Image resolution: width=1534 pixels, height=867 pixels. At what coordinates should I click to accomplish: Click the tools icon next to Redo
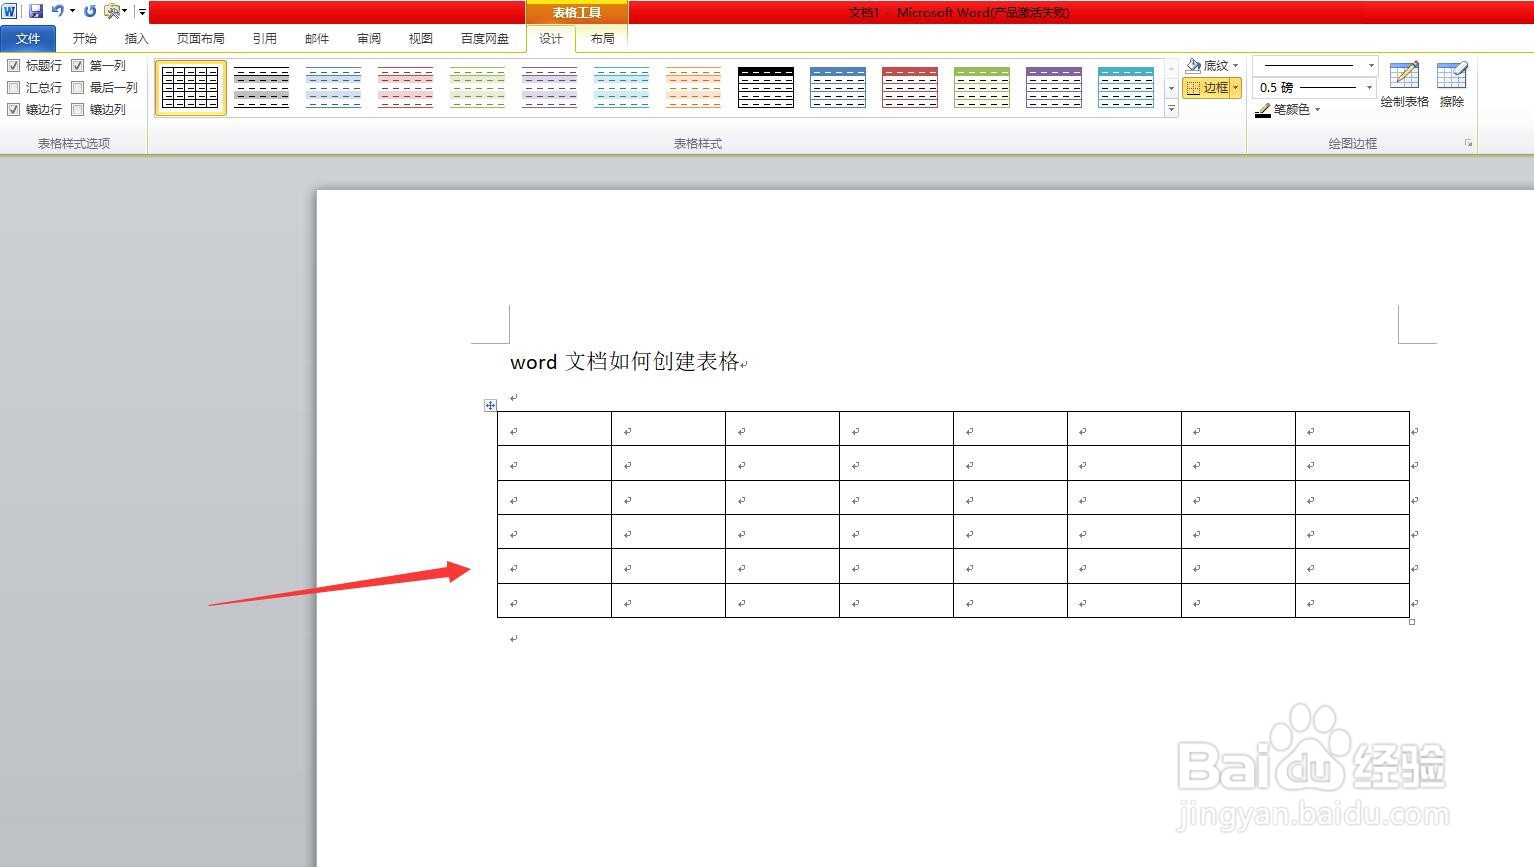112,11
